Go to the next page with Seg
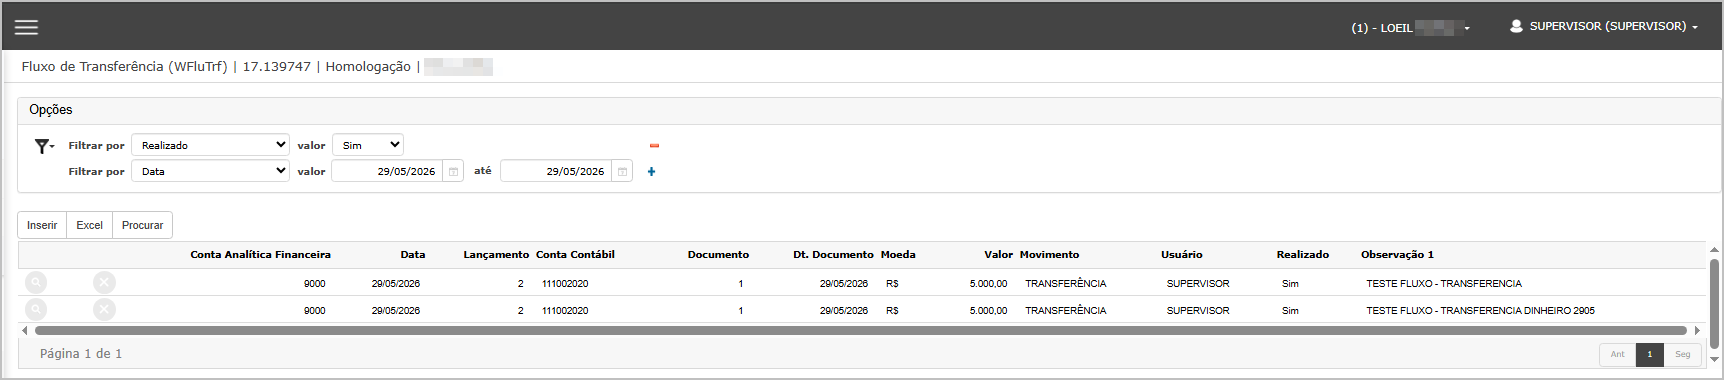This screenshot has width=1724, height=380. pos(1683,354)
